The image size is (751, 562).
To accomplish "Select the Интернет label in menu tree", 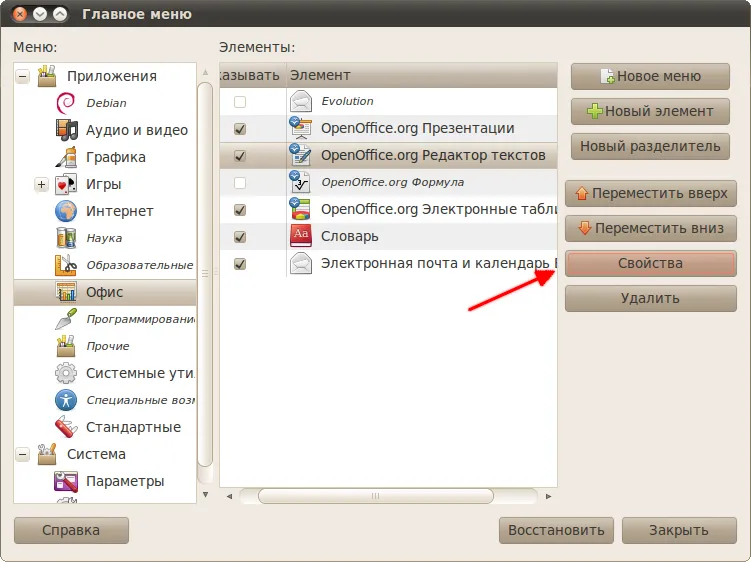I will (120, 211).
